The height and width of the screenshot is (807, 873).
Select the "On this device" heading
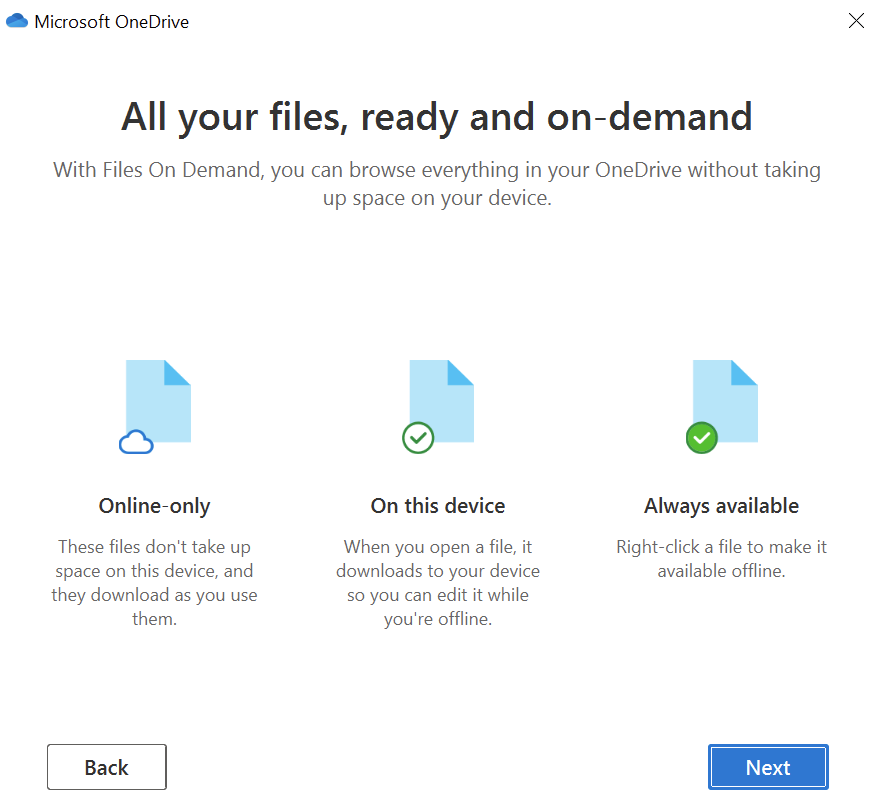tap(438, 506)
